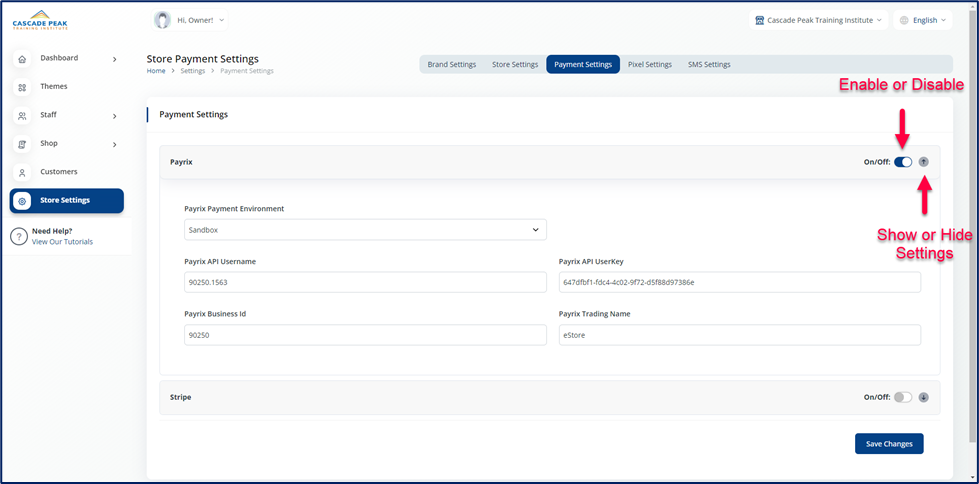Click the Need Help question mark icon
This screenshot has height=484, width=979.
[19, 236]
